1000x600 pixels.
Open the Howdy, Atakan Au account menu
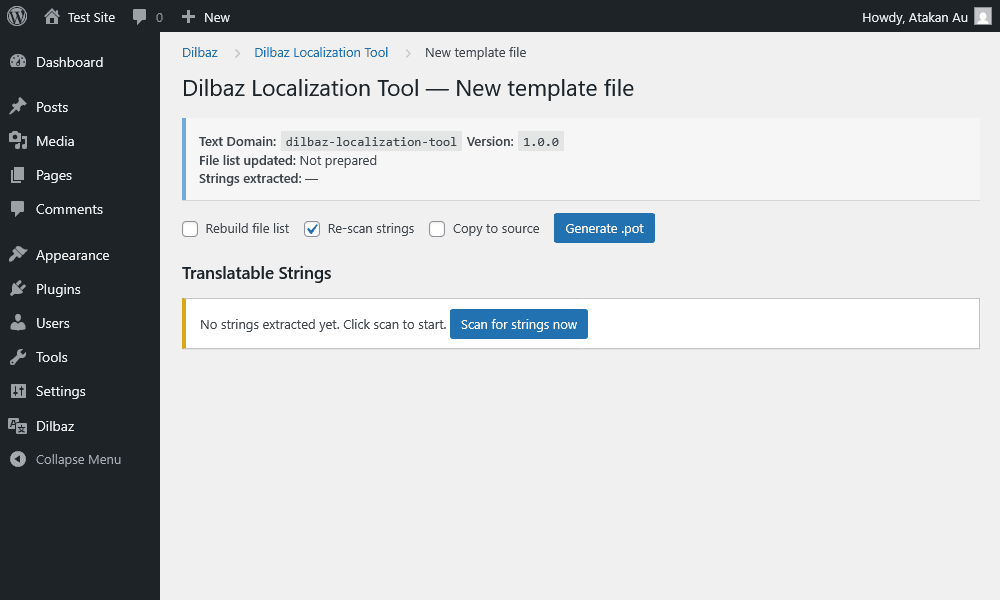coord(917,16)
